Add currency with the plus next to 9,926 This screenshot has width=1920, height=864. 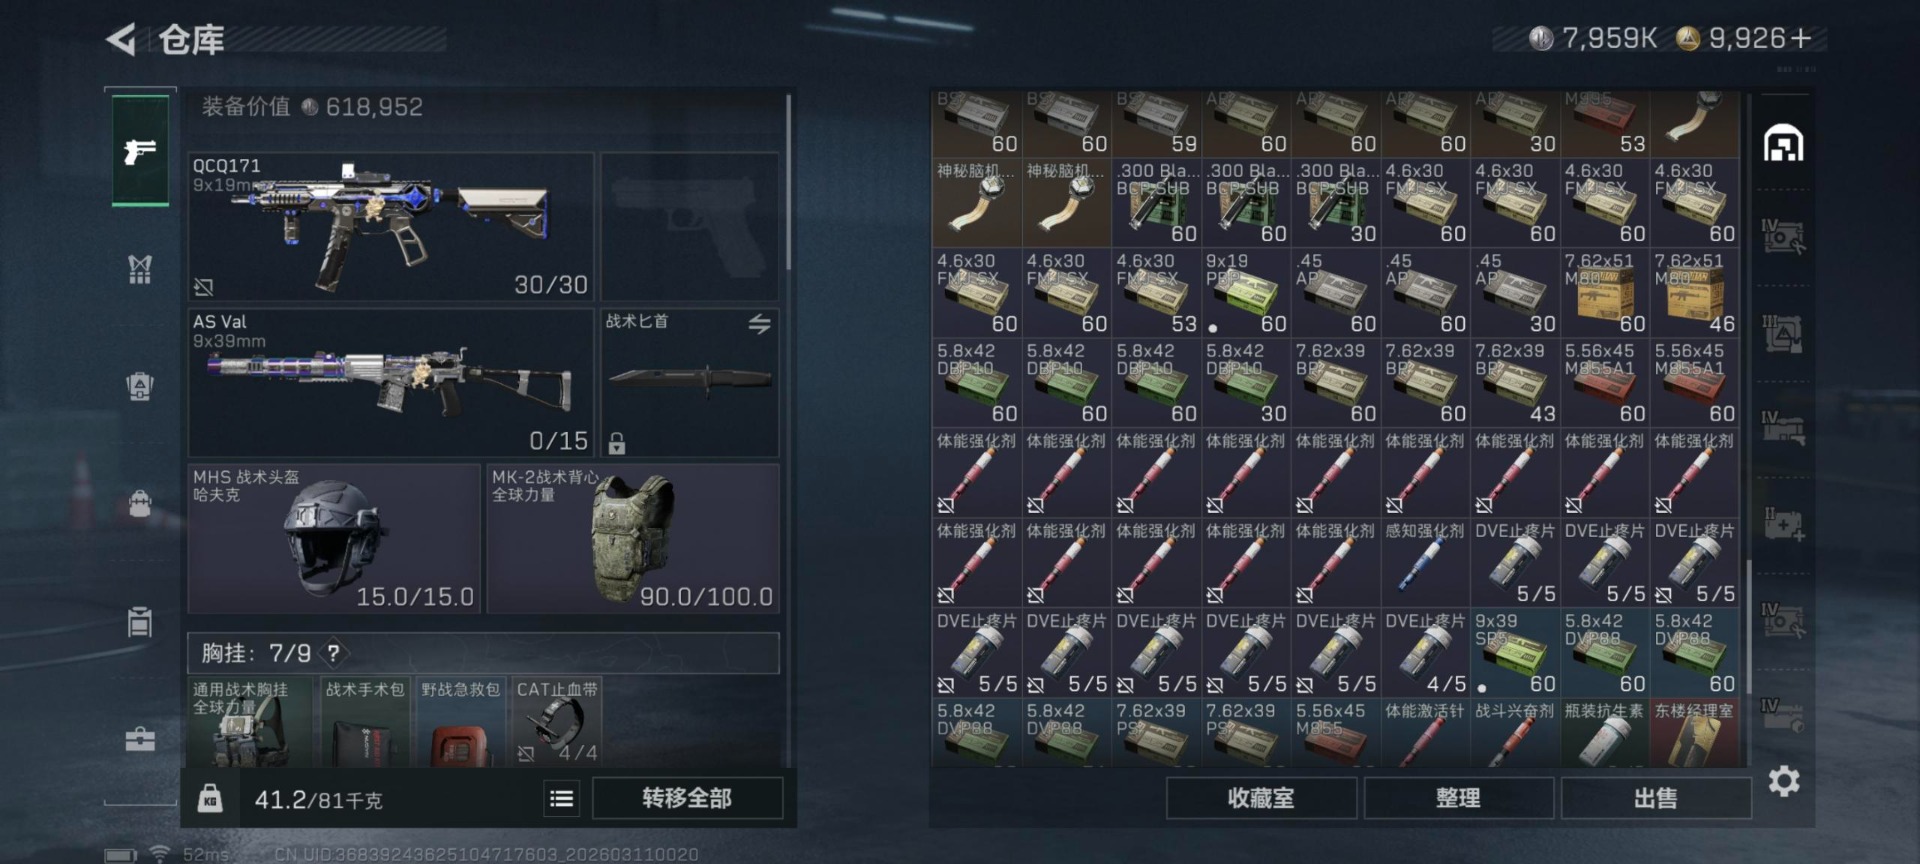click(x=1801, y=38)
